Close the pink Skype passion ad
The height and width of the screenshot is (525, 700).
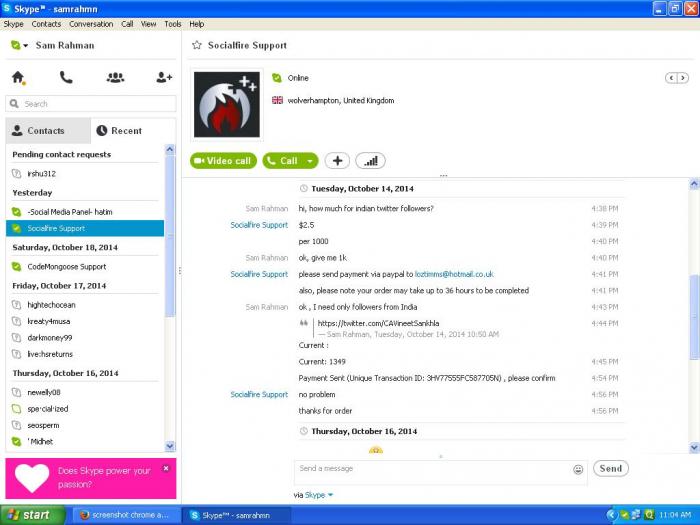tap(166, 468)
